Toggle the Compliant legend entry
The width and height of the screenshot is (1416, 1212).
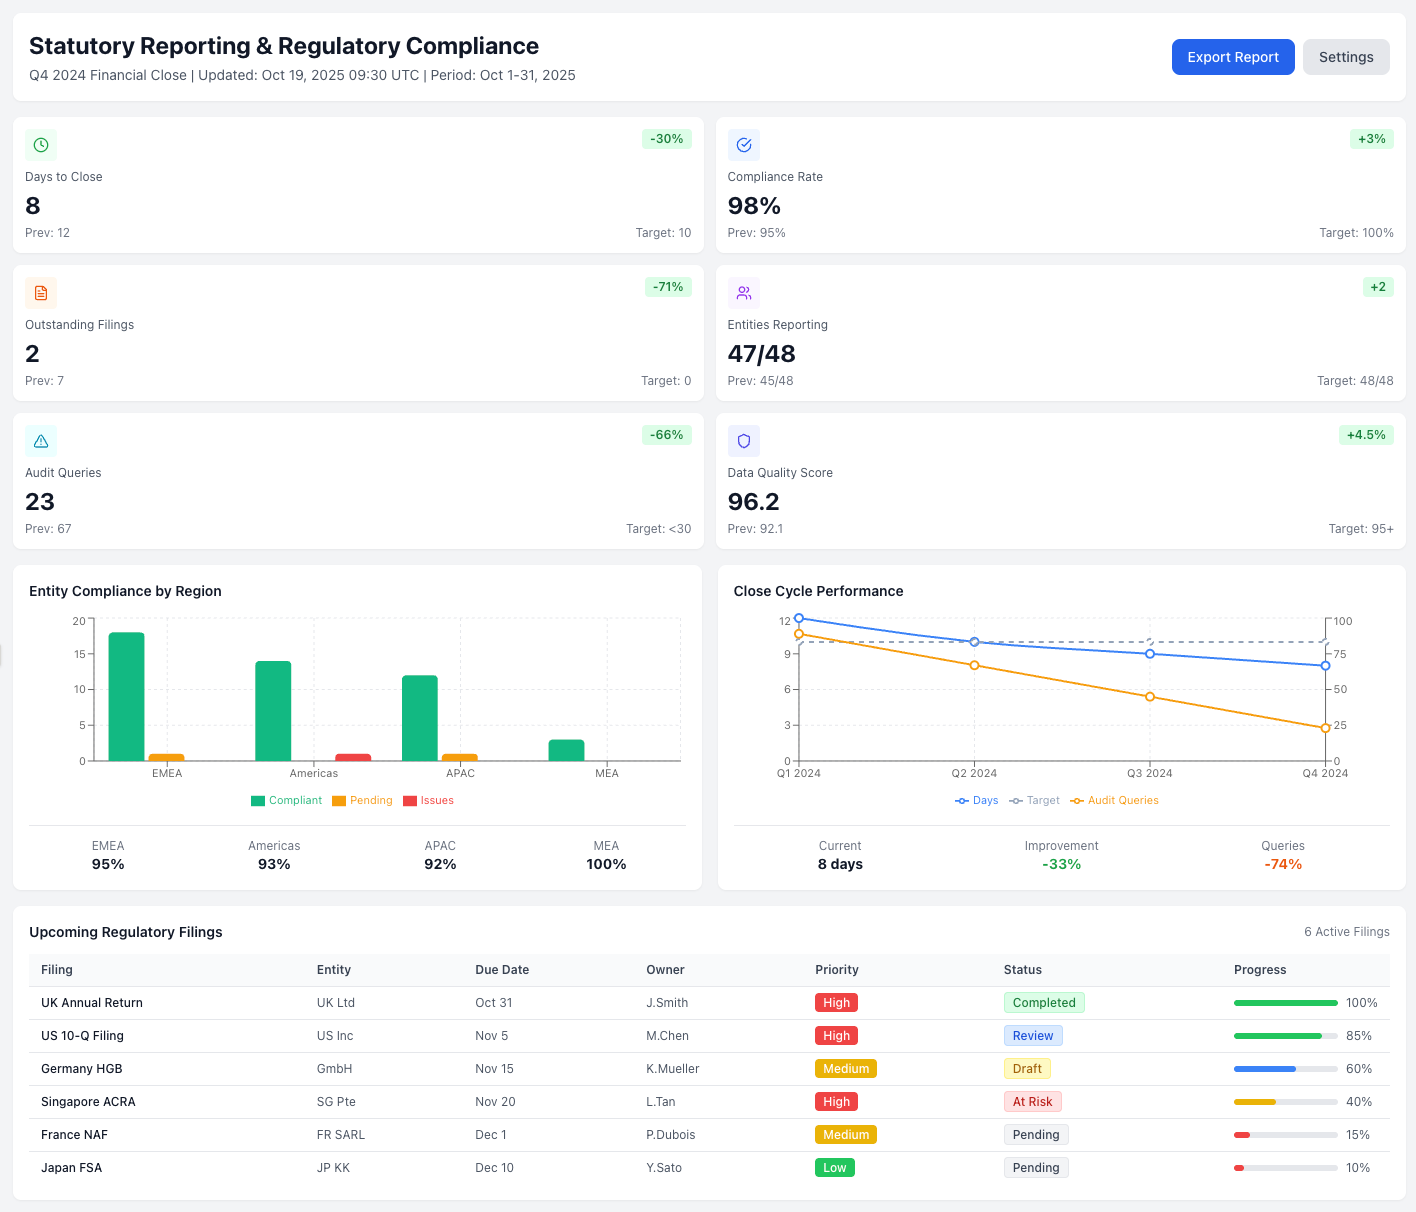tap(287, 801)
